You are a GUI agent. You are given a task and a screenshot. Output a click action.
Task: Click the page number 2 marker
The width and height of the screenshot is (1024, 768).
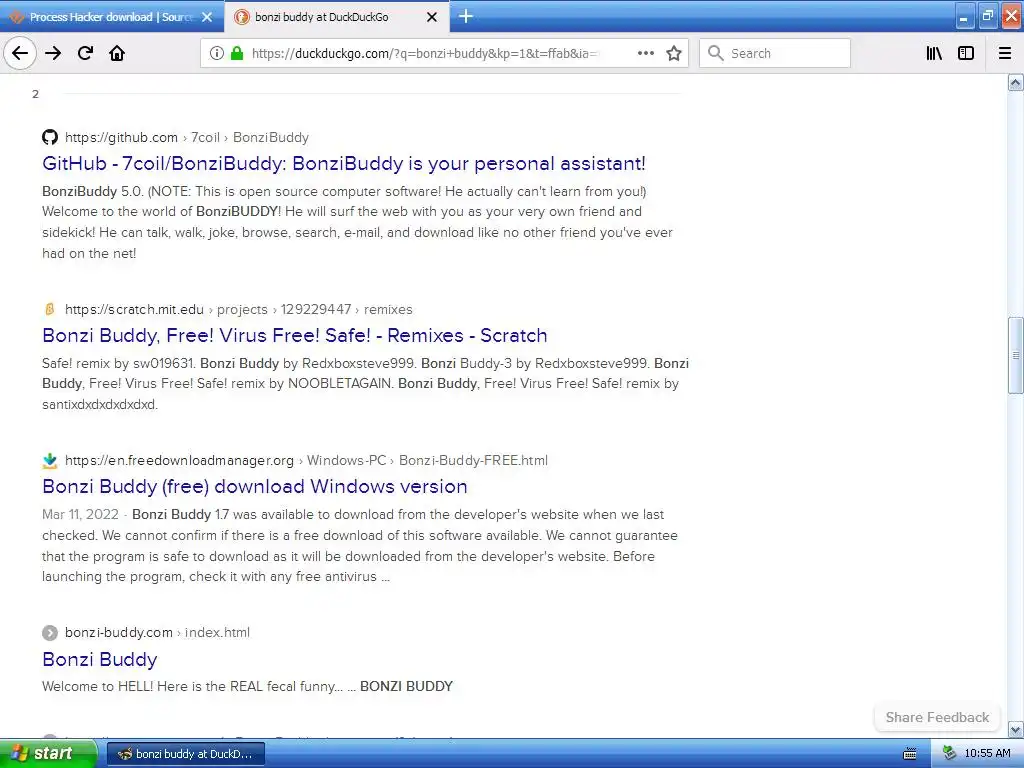click(35, 94)
